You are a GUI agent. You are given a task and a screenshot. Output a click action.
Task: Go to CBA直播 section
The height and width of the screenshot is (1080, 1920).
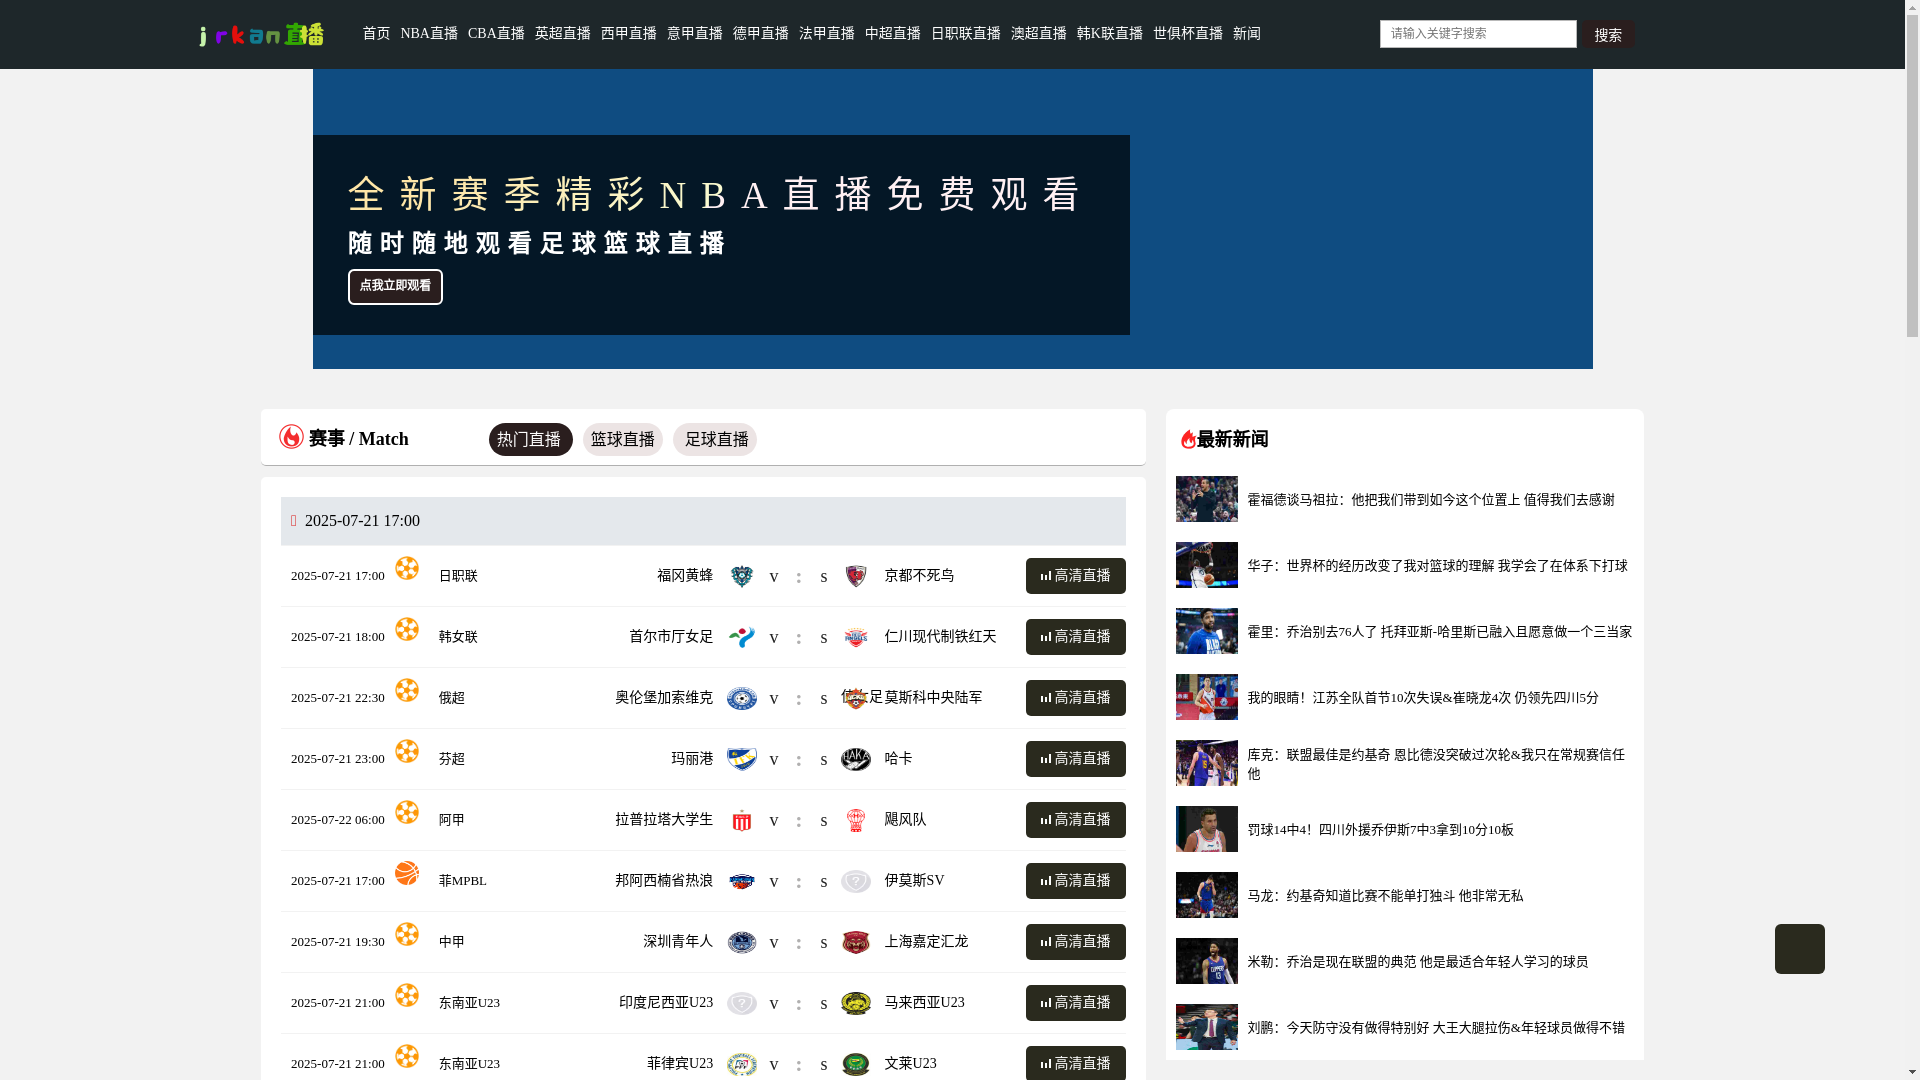[496, 34]
